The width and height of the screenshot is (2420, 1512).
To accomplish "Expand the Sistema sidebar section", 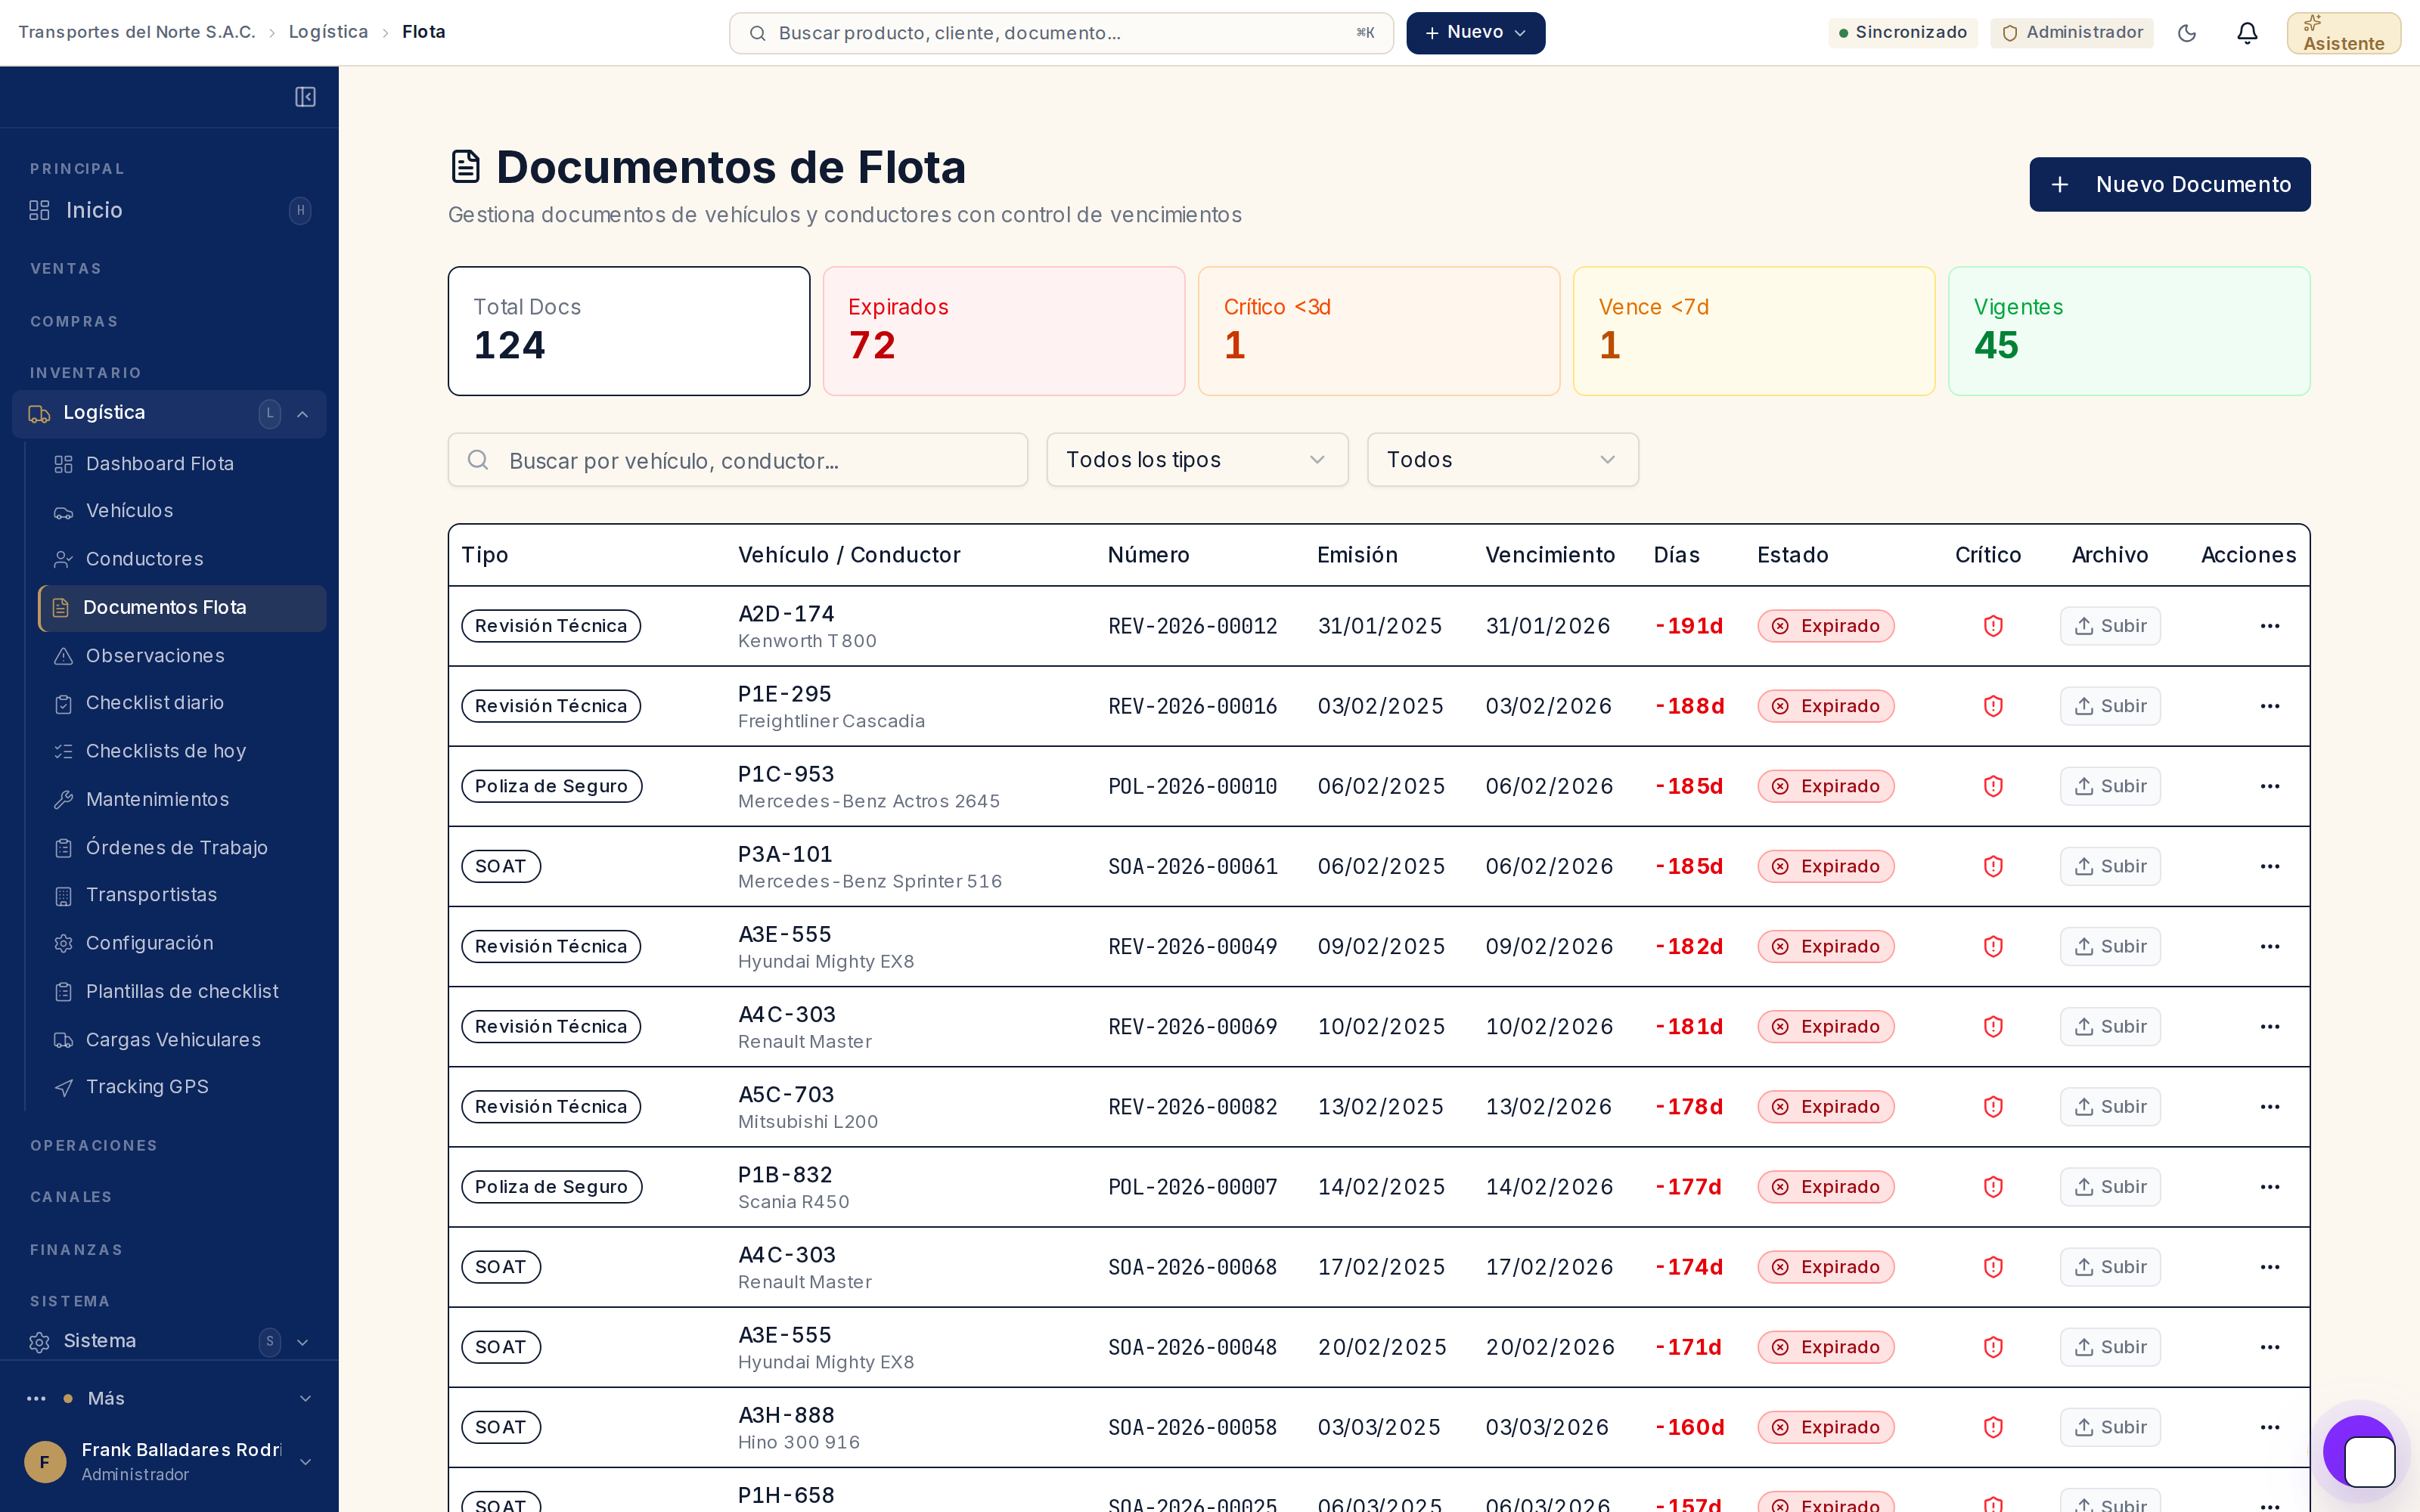I will (169, 1341).
